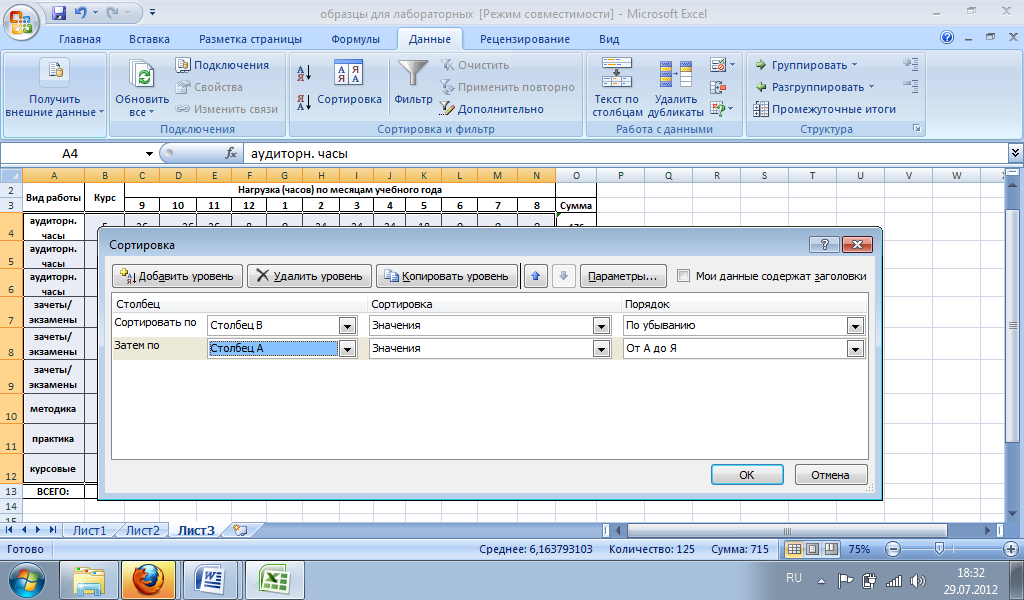
Task: Open What-if analysis icon
Action: pyautogui.click(x=718, y=108)
